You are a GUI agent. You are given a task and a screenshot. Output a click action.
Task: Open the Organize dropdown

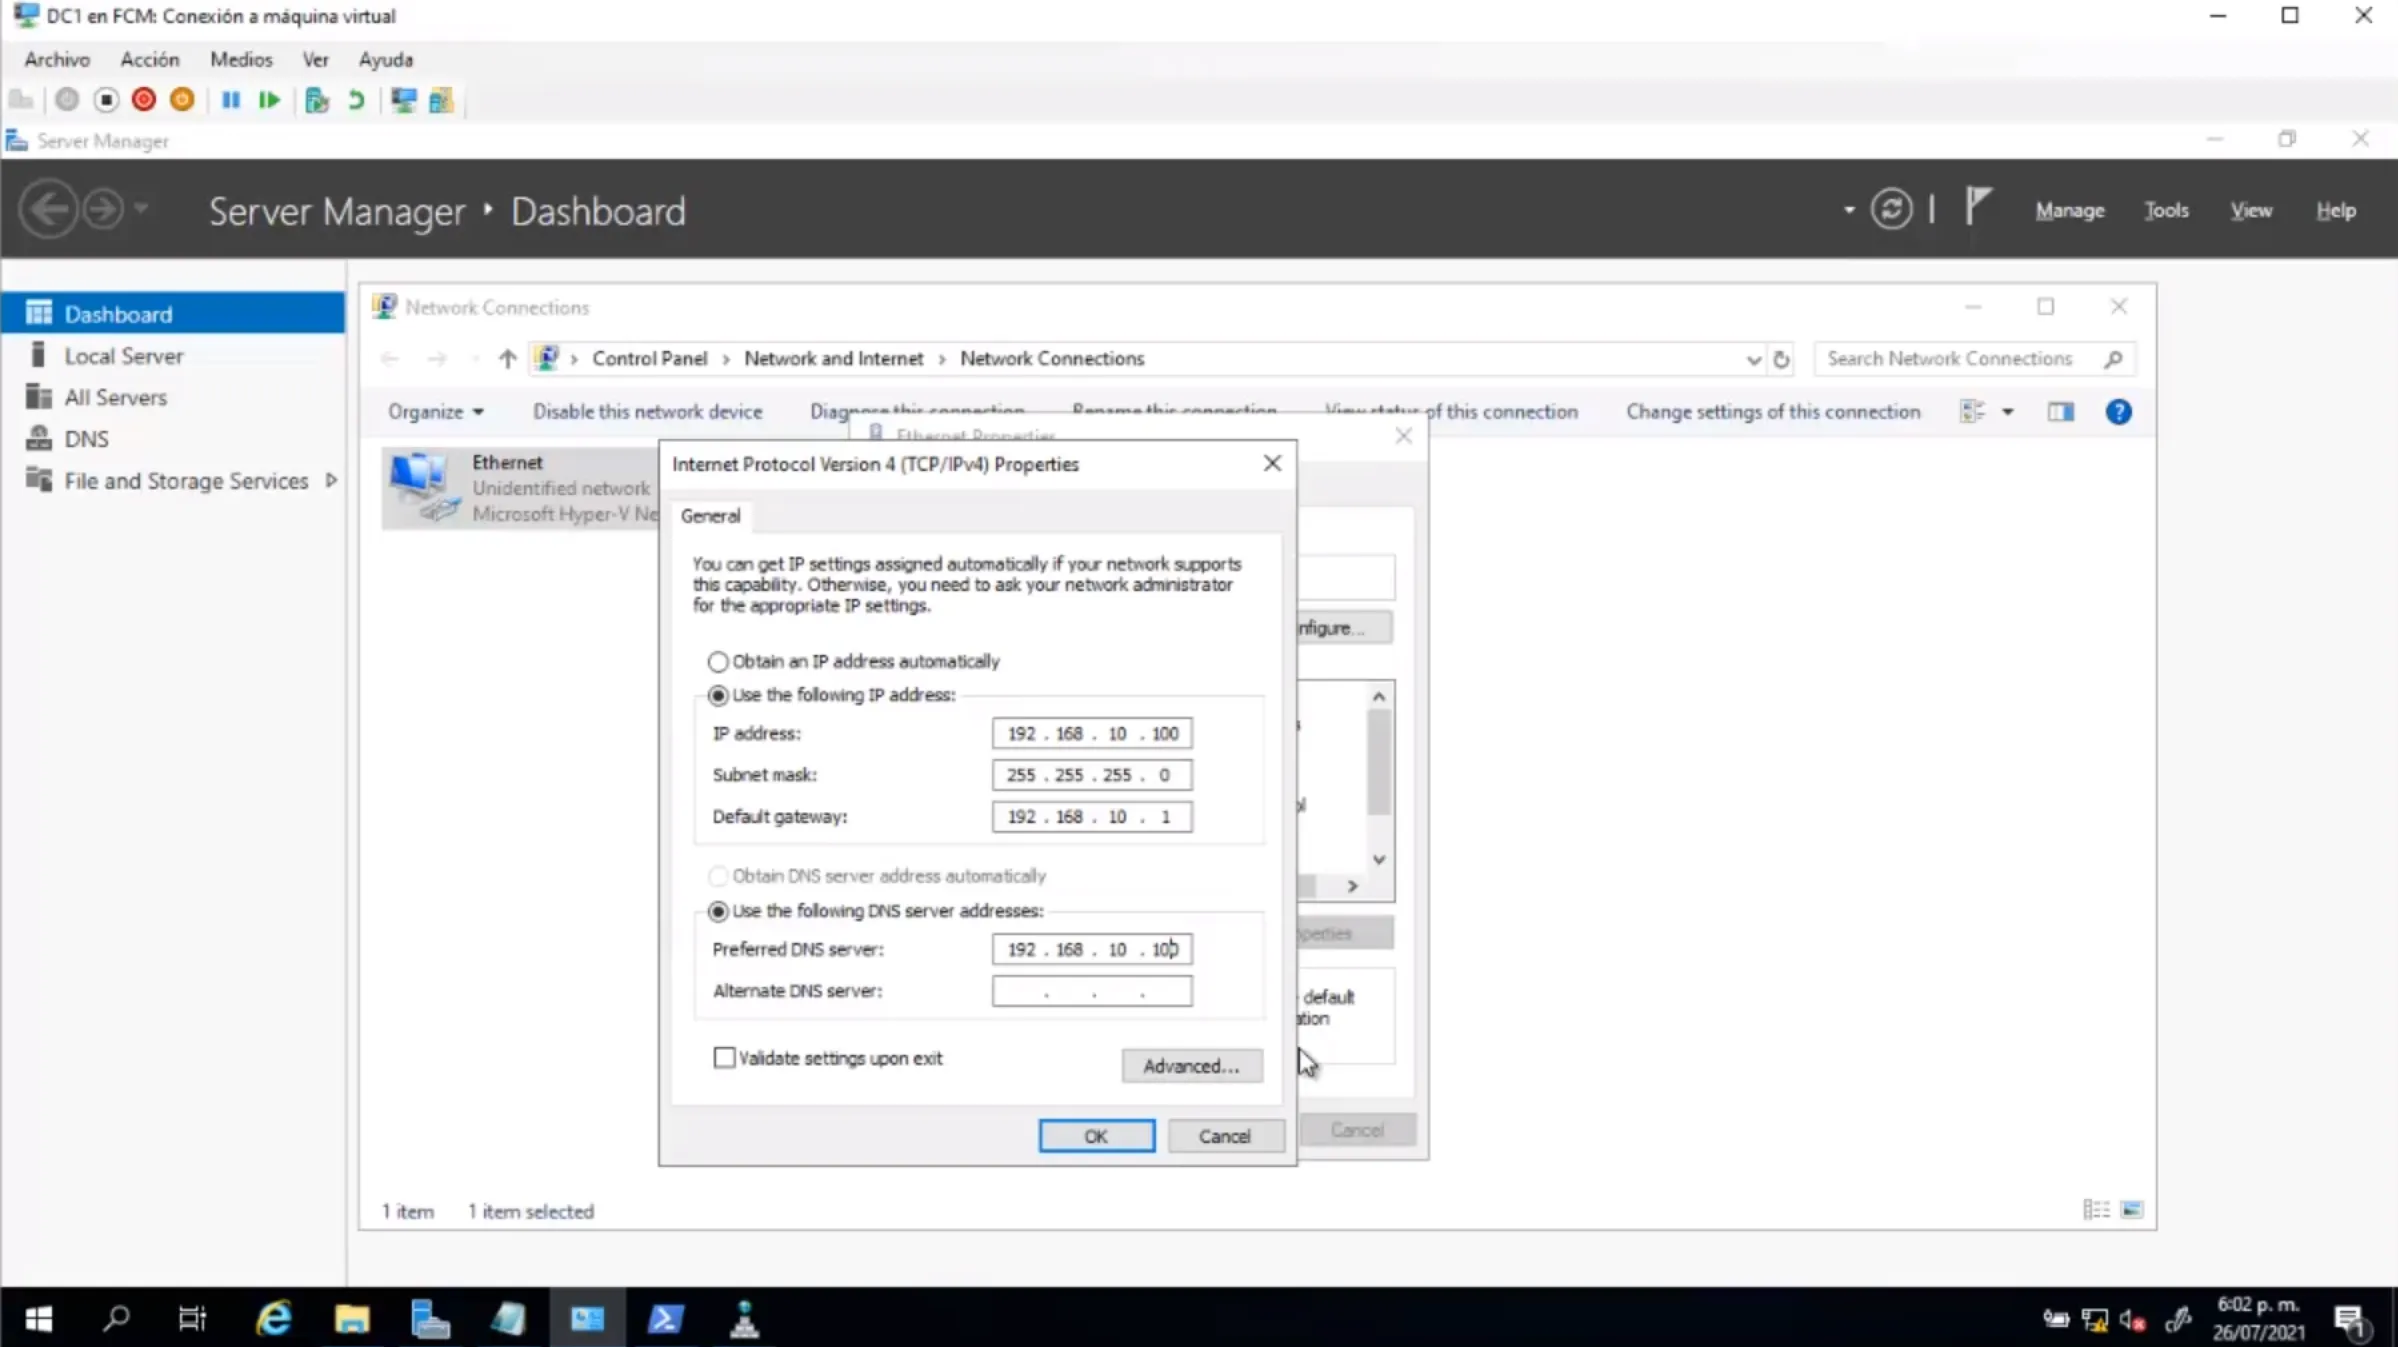point(435,412)
